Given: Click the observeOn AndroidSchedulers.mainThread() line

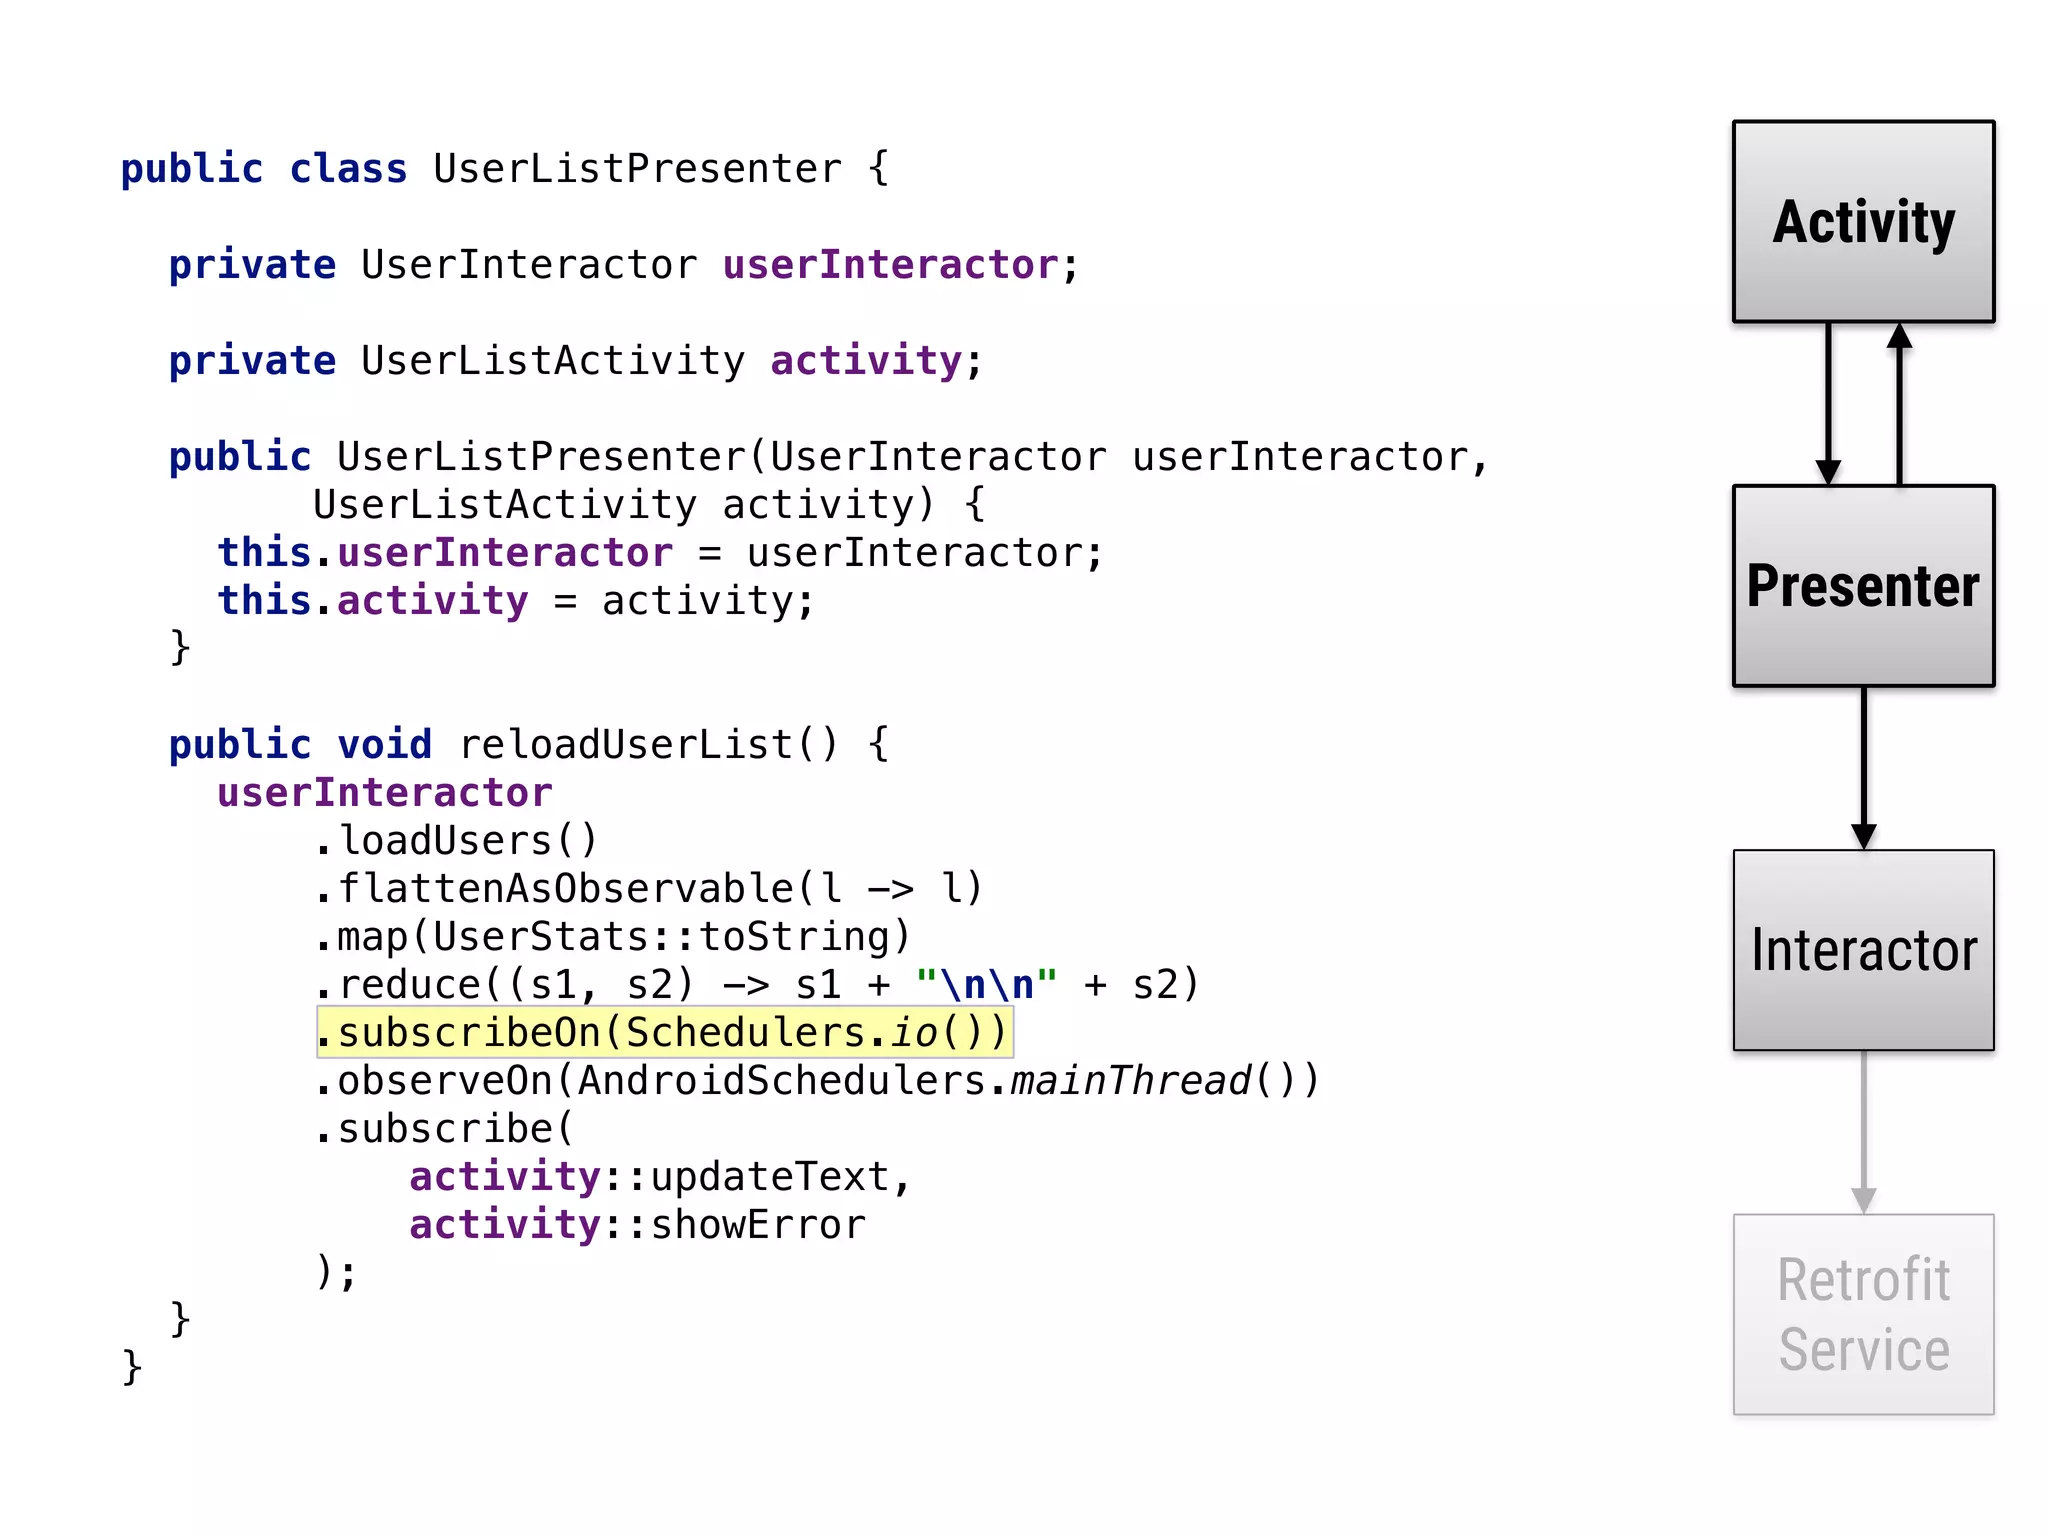Looking at the screenshot, I should click(817, 1081).
